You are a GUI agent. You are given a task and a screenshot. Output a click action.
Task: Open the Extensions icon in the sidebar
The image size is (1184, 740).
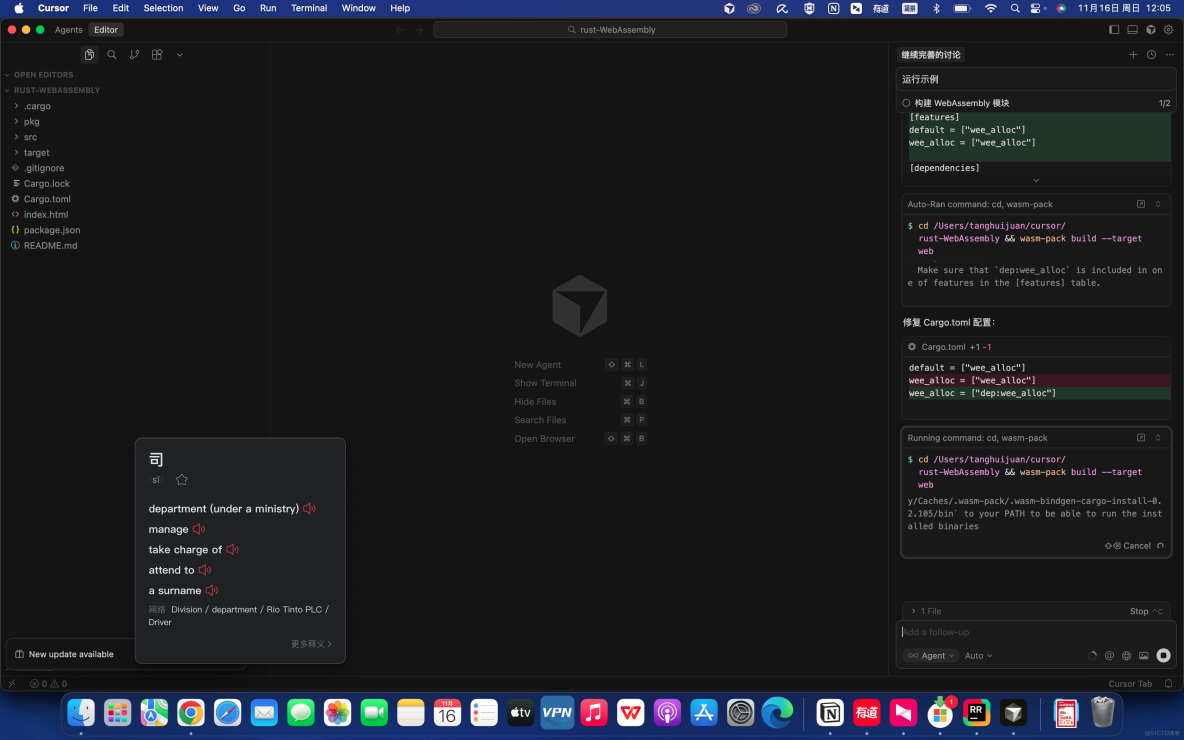pyautogui.click(x=157, y=54)
